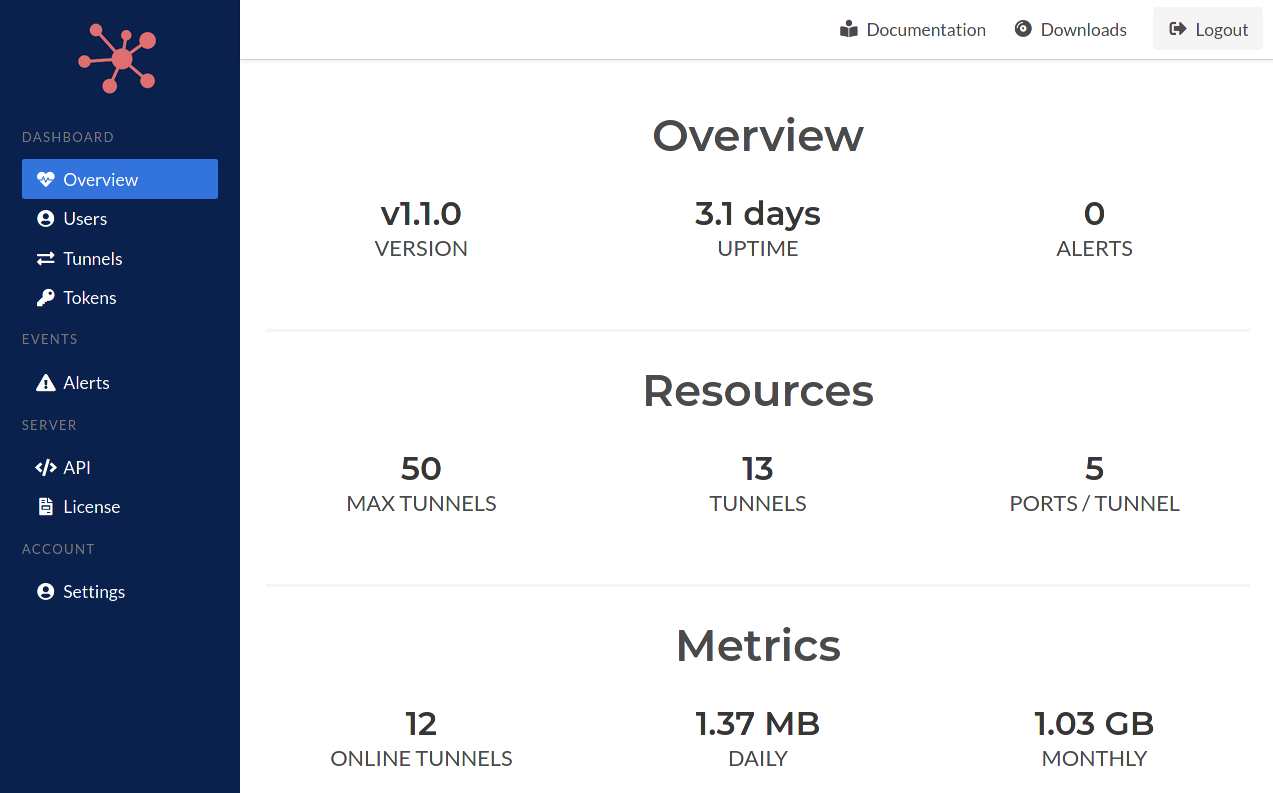The width and height of the screenshot is (1273, 793).
Task: Click the network hub logo in the sidebar
Action: 119,59
